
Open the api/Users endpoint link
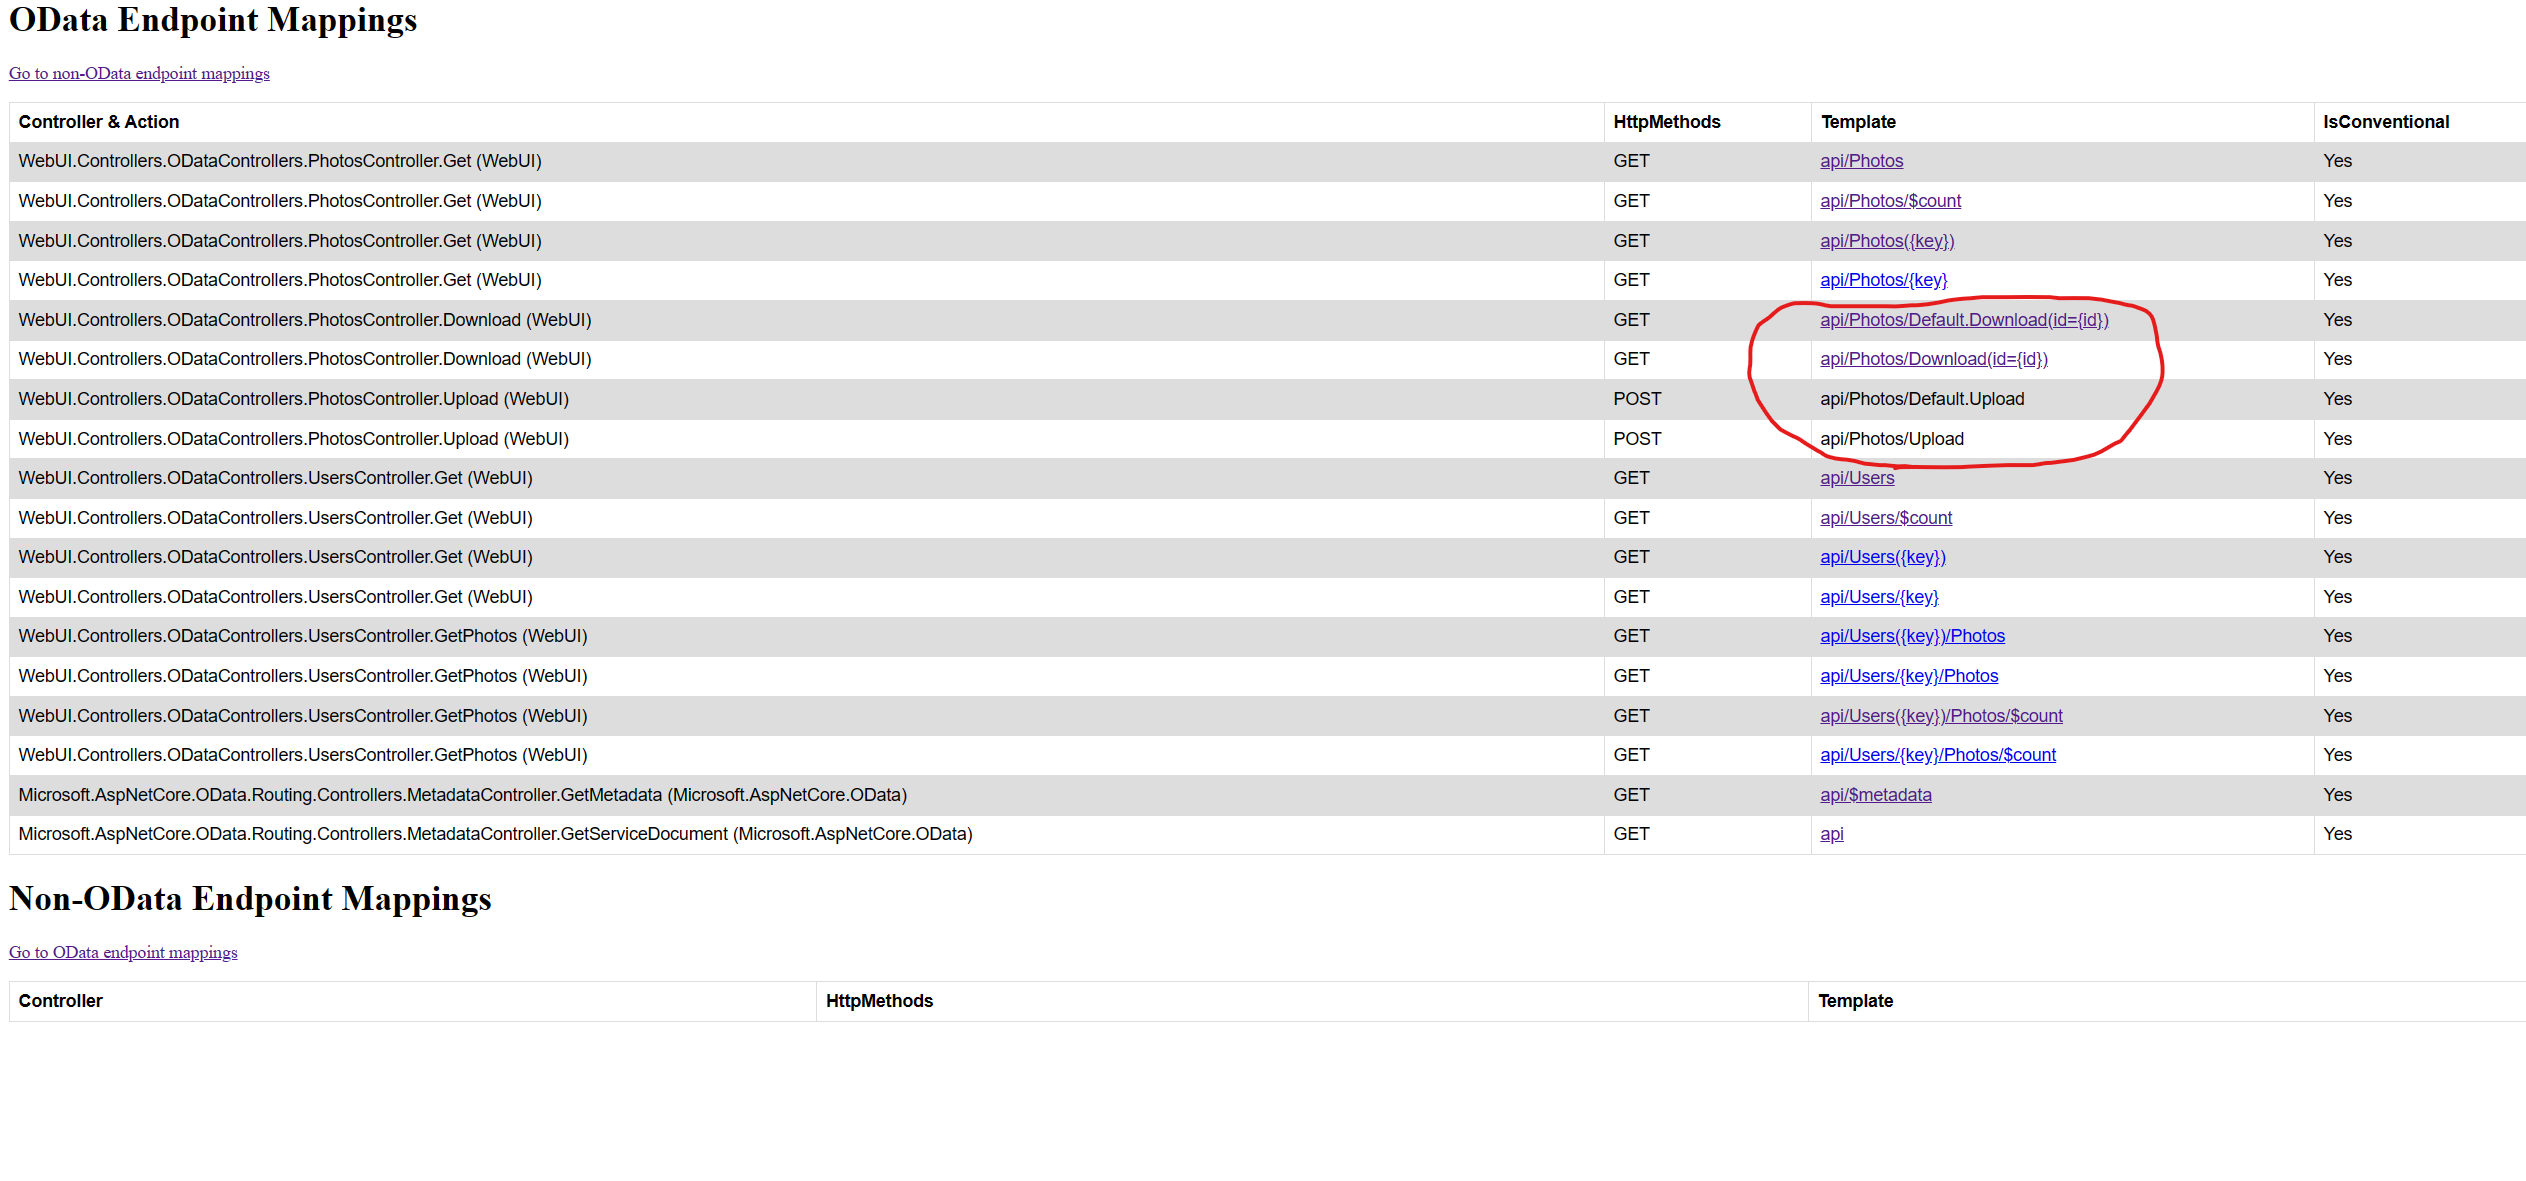pyautogui.click(x=1856, y=477)
